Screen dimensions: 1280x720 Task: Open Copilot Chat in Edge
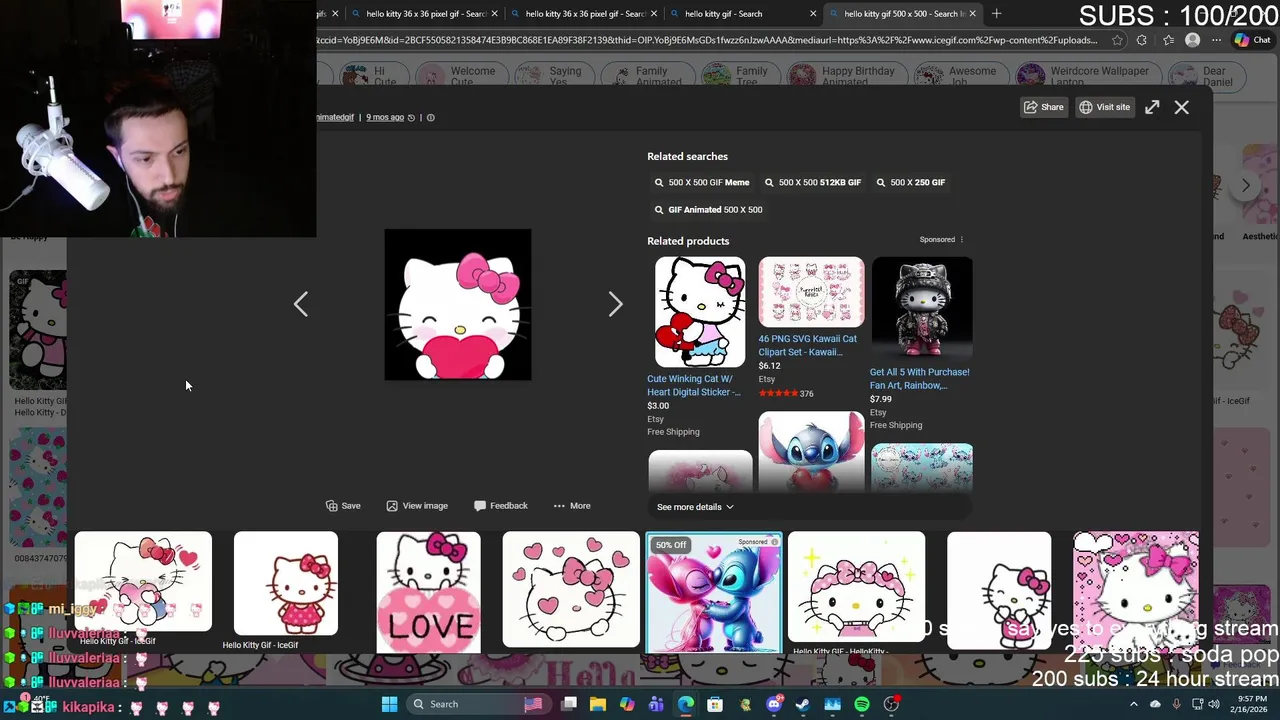1252,41
